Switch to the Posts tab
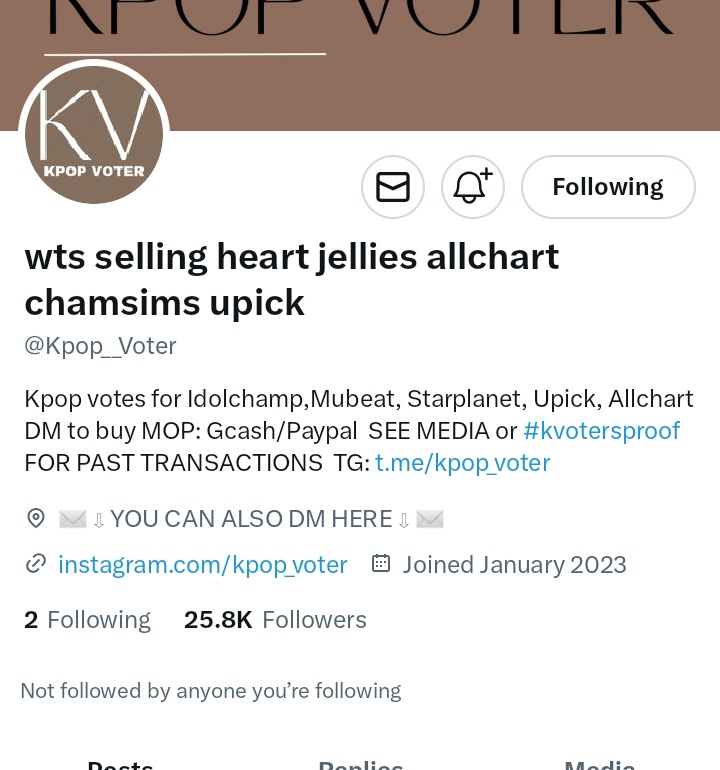 120,764
